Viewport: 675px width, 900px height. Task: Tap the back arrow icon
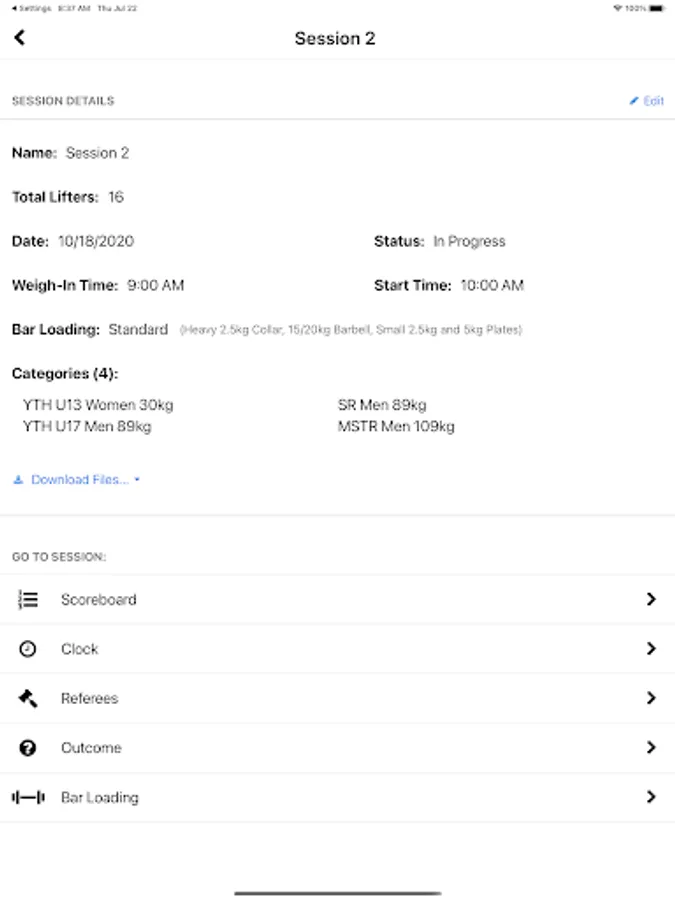[19, 38]
